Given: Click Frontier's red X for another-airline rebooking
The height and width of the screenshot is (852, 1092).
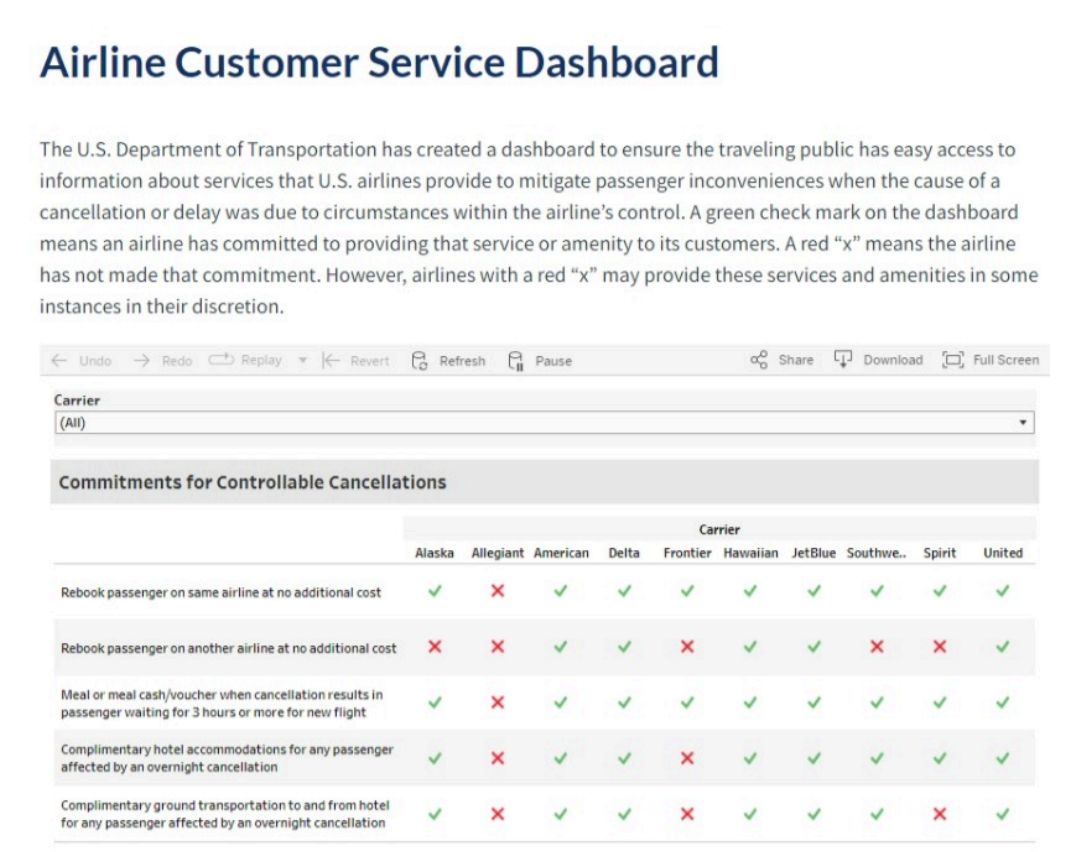Looking at the screenshot, I should coord(687,647).
